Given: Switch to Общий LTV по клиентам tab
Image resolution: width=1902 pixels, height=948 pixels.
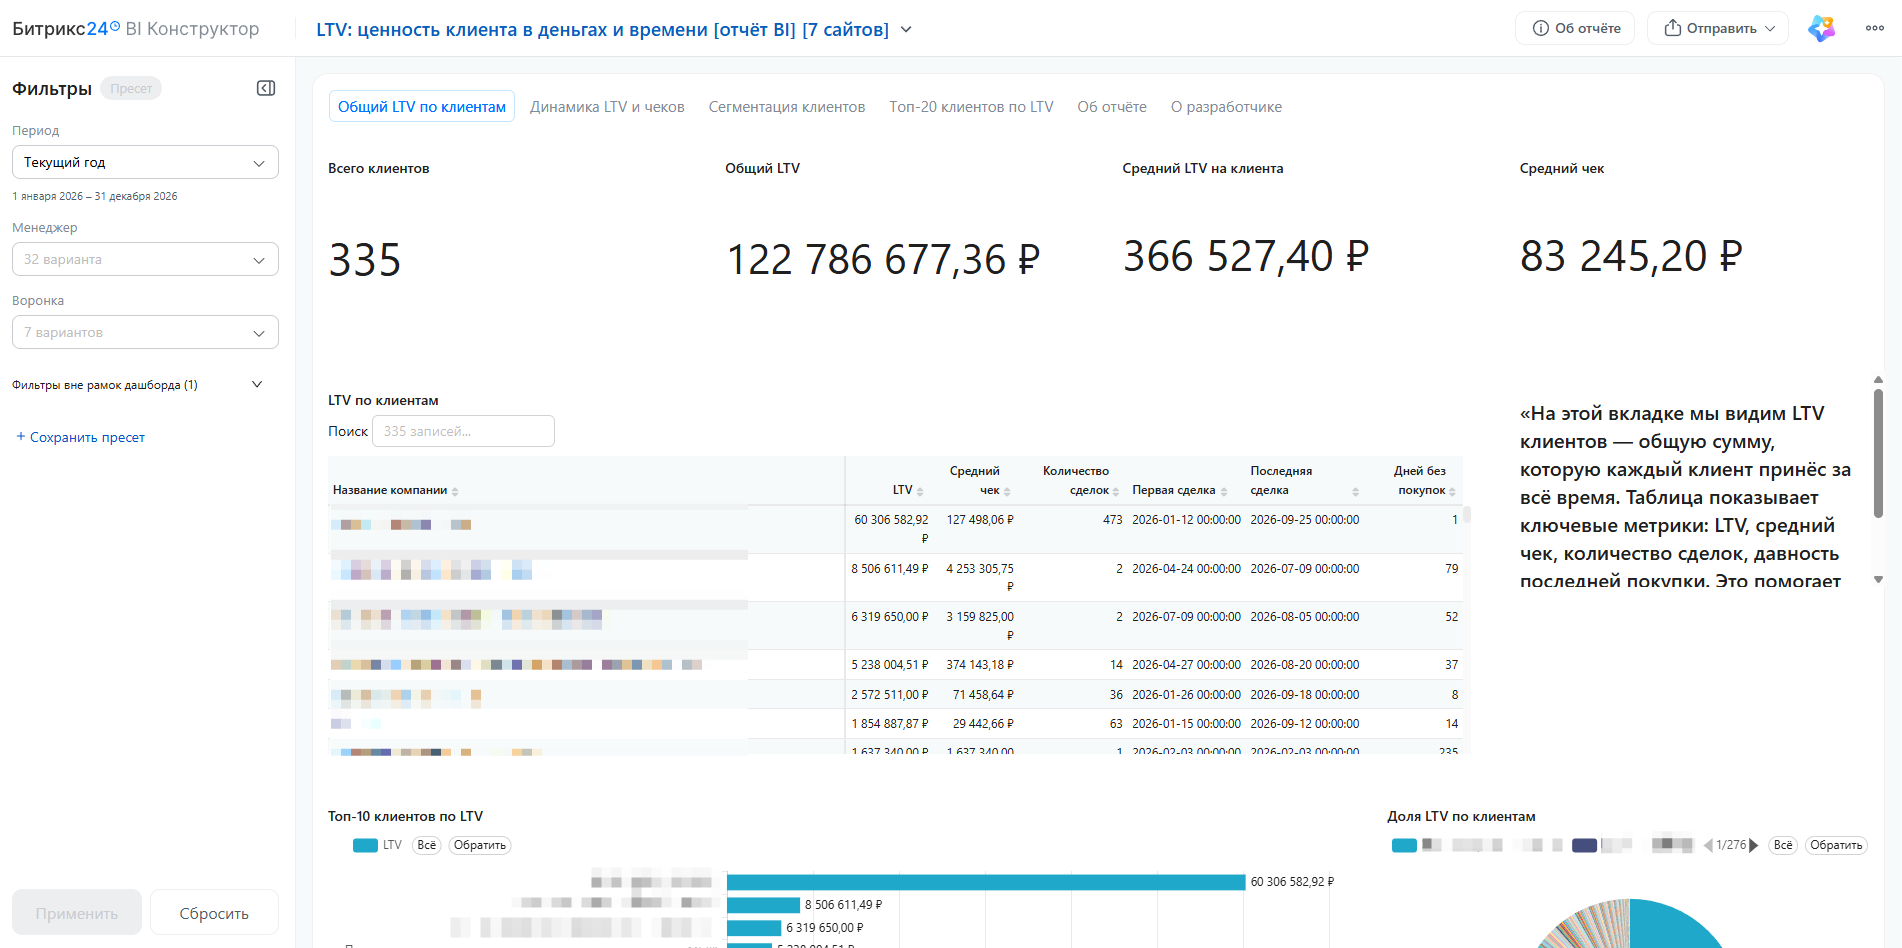Looking at the screenshot, I should click(422, 107).
